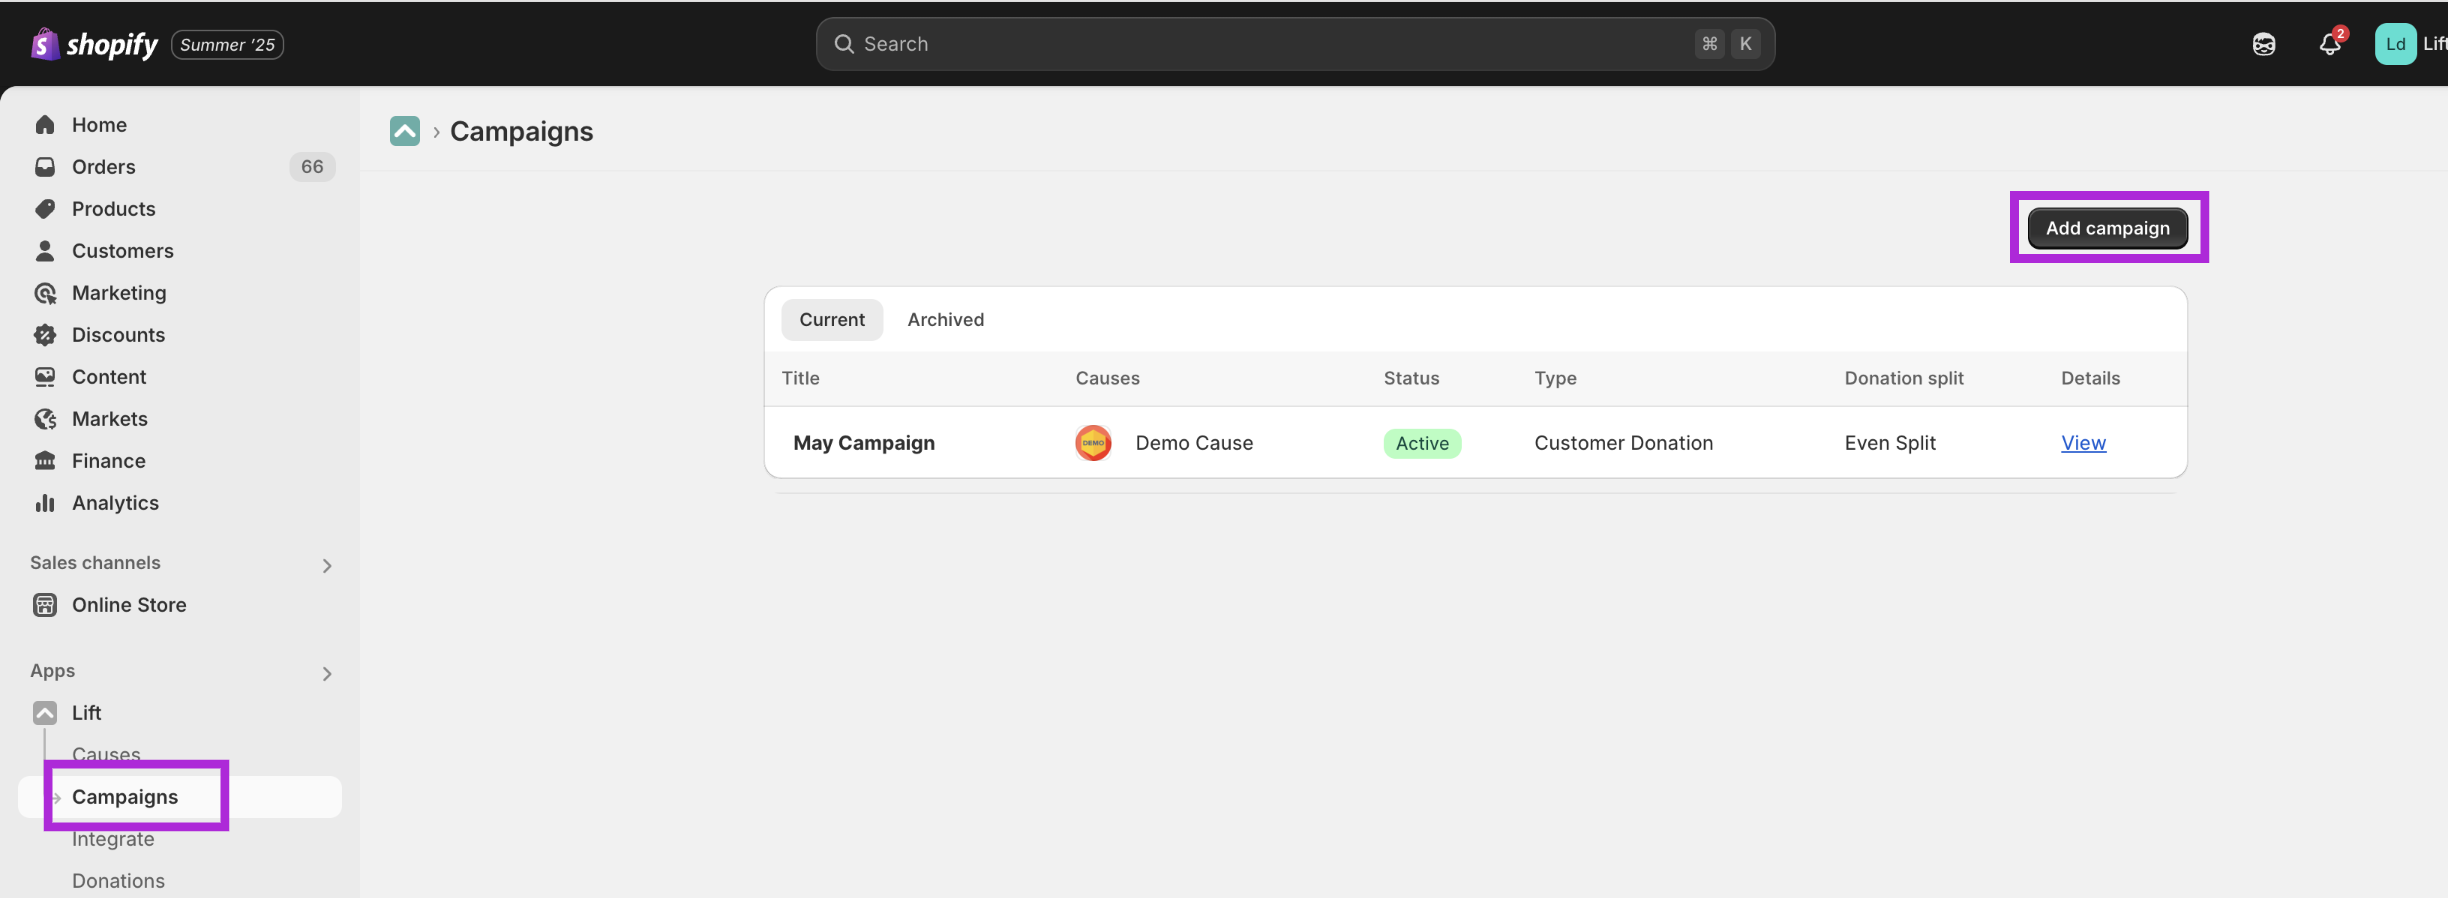Click the Ld account avatar
This screenshot has height=898, width=2448.
click(2395, 44)
